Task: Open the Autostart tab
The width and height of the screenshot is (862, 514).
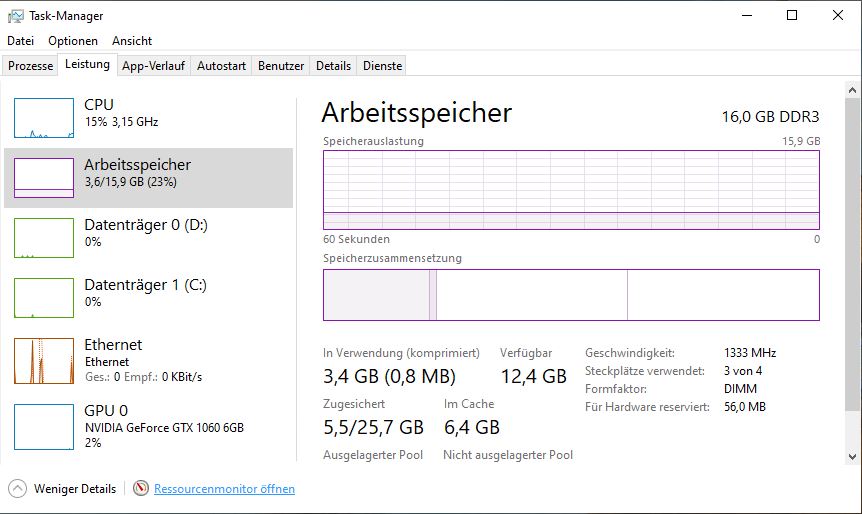Action: tap(221, 66)
